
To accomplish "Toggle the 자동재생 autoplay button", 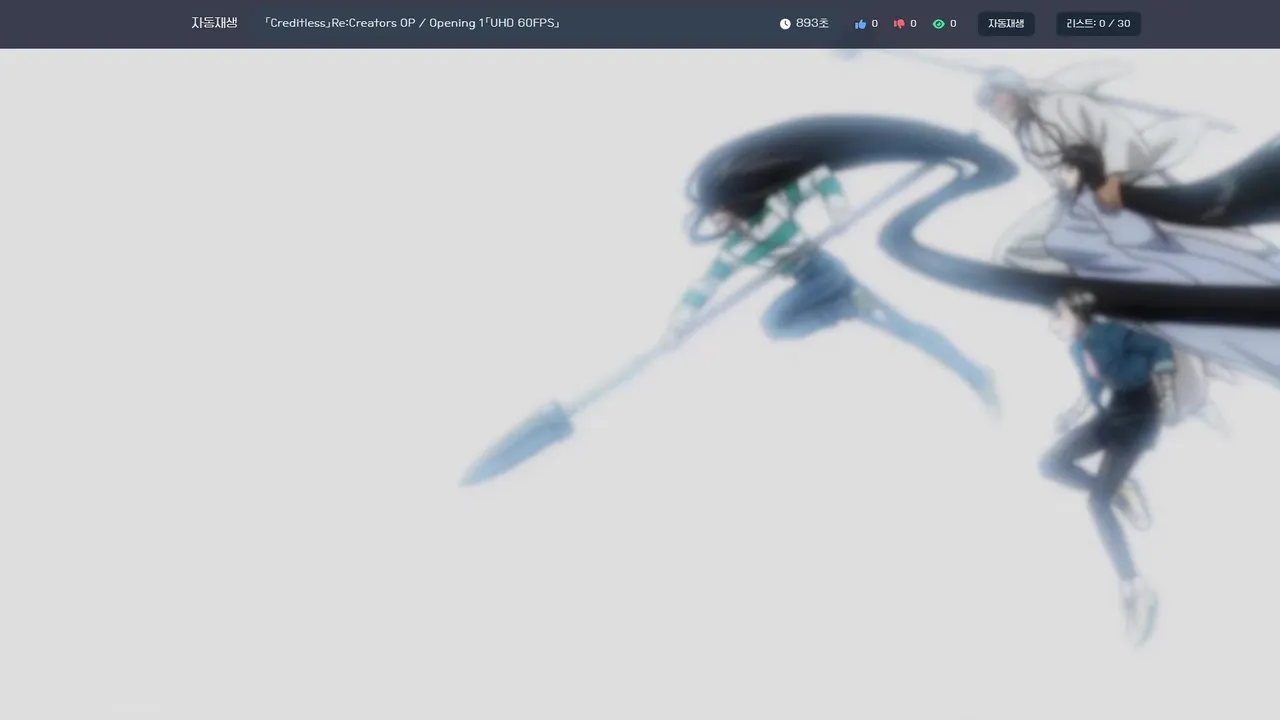I will point(1006,24).
